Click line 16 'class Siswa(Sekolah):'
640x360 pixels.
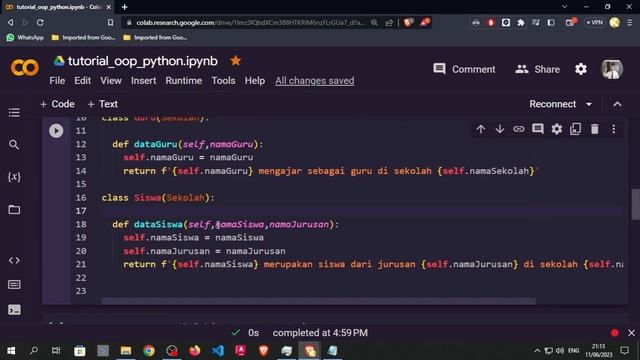tap(158, 198)
